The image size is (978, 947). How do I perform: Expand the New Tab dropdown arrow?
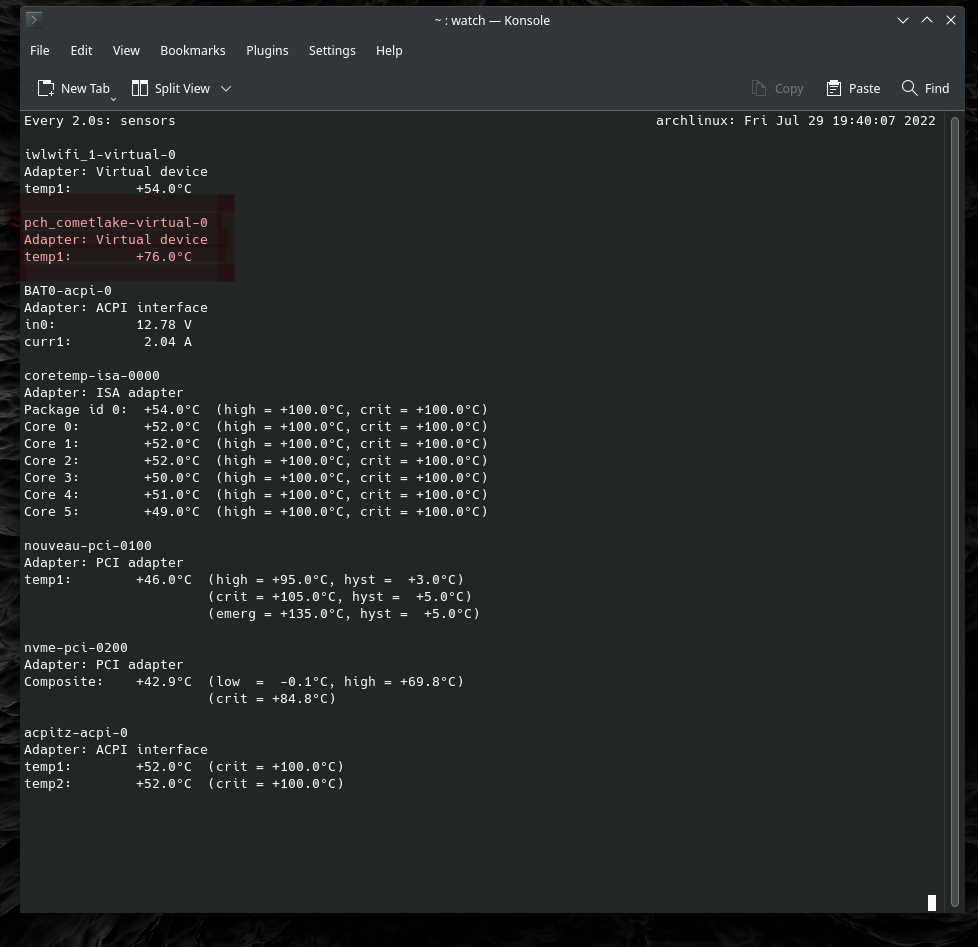[114, 99]
